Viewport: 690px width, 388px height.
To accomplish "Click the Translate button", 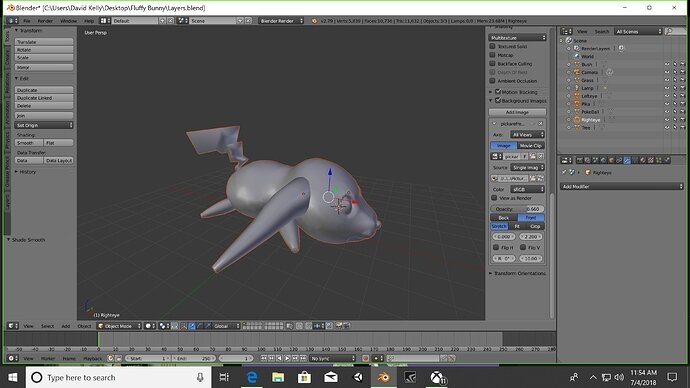I will (x=44, y=42).
